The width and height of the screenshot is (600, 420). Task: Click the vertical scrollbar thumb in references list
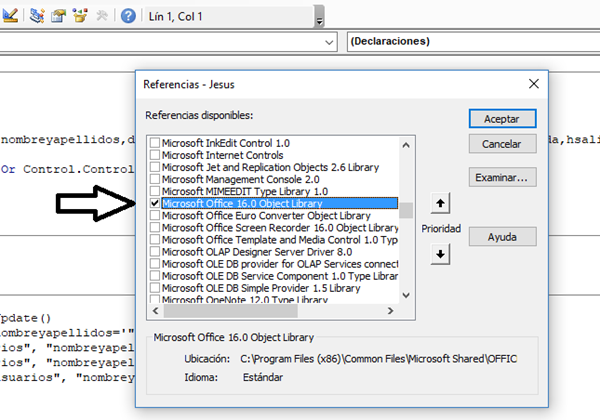[x=406, y=210]
